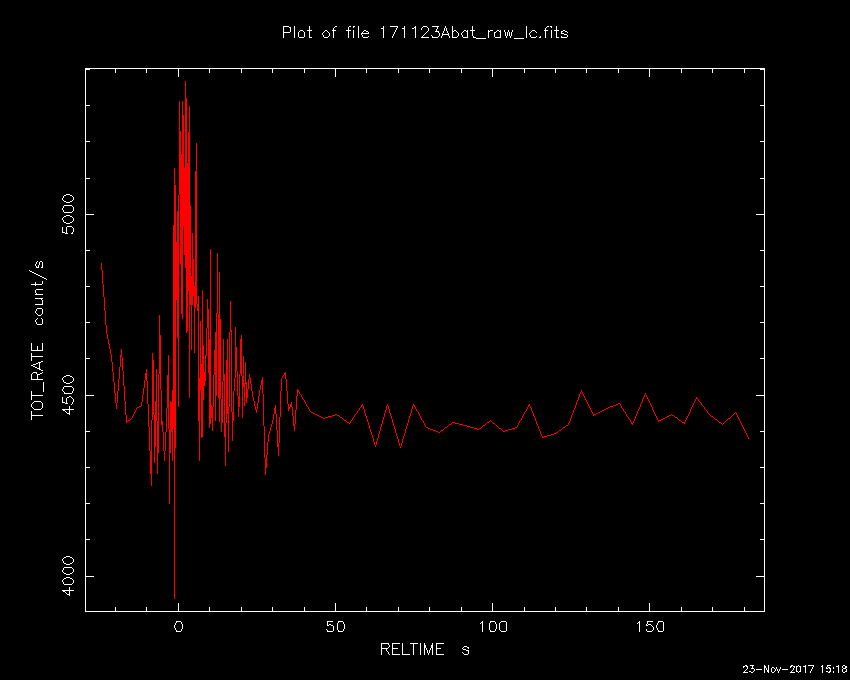850x680 pixels.
Task: Click the x-axis tick label '0'
Action: pyautogui.click(x=178, y=627)
